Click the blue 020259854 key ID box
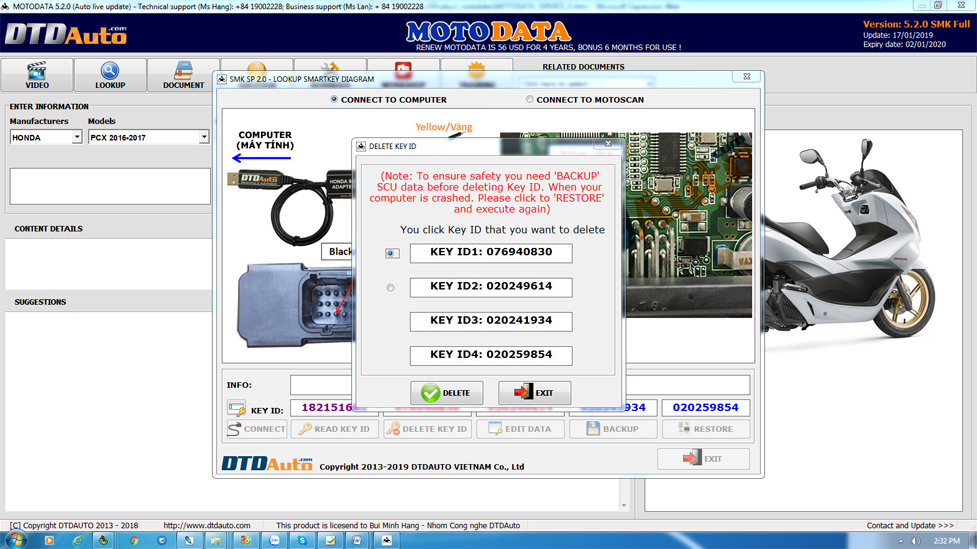Viewport: 977px width, 549px height. pyautogui.click(x=705, y=408)
